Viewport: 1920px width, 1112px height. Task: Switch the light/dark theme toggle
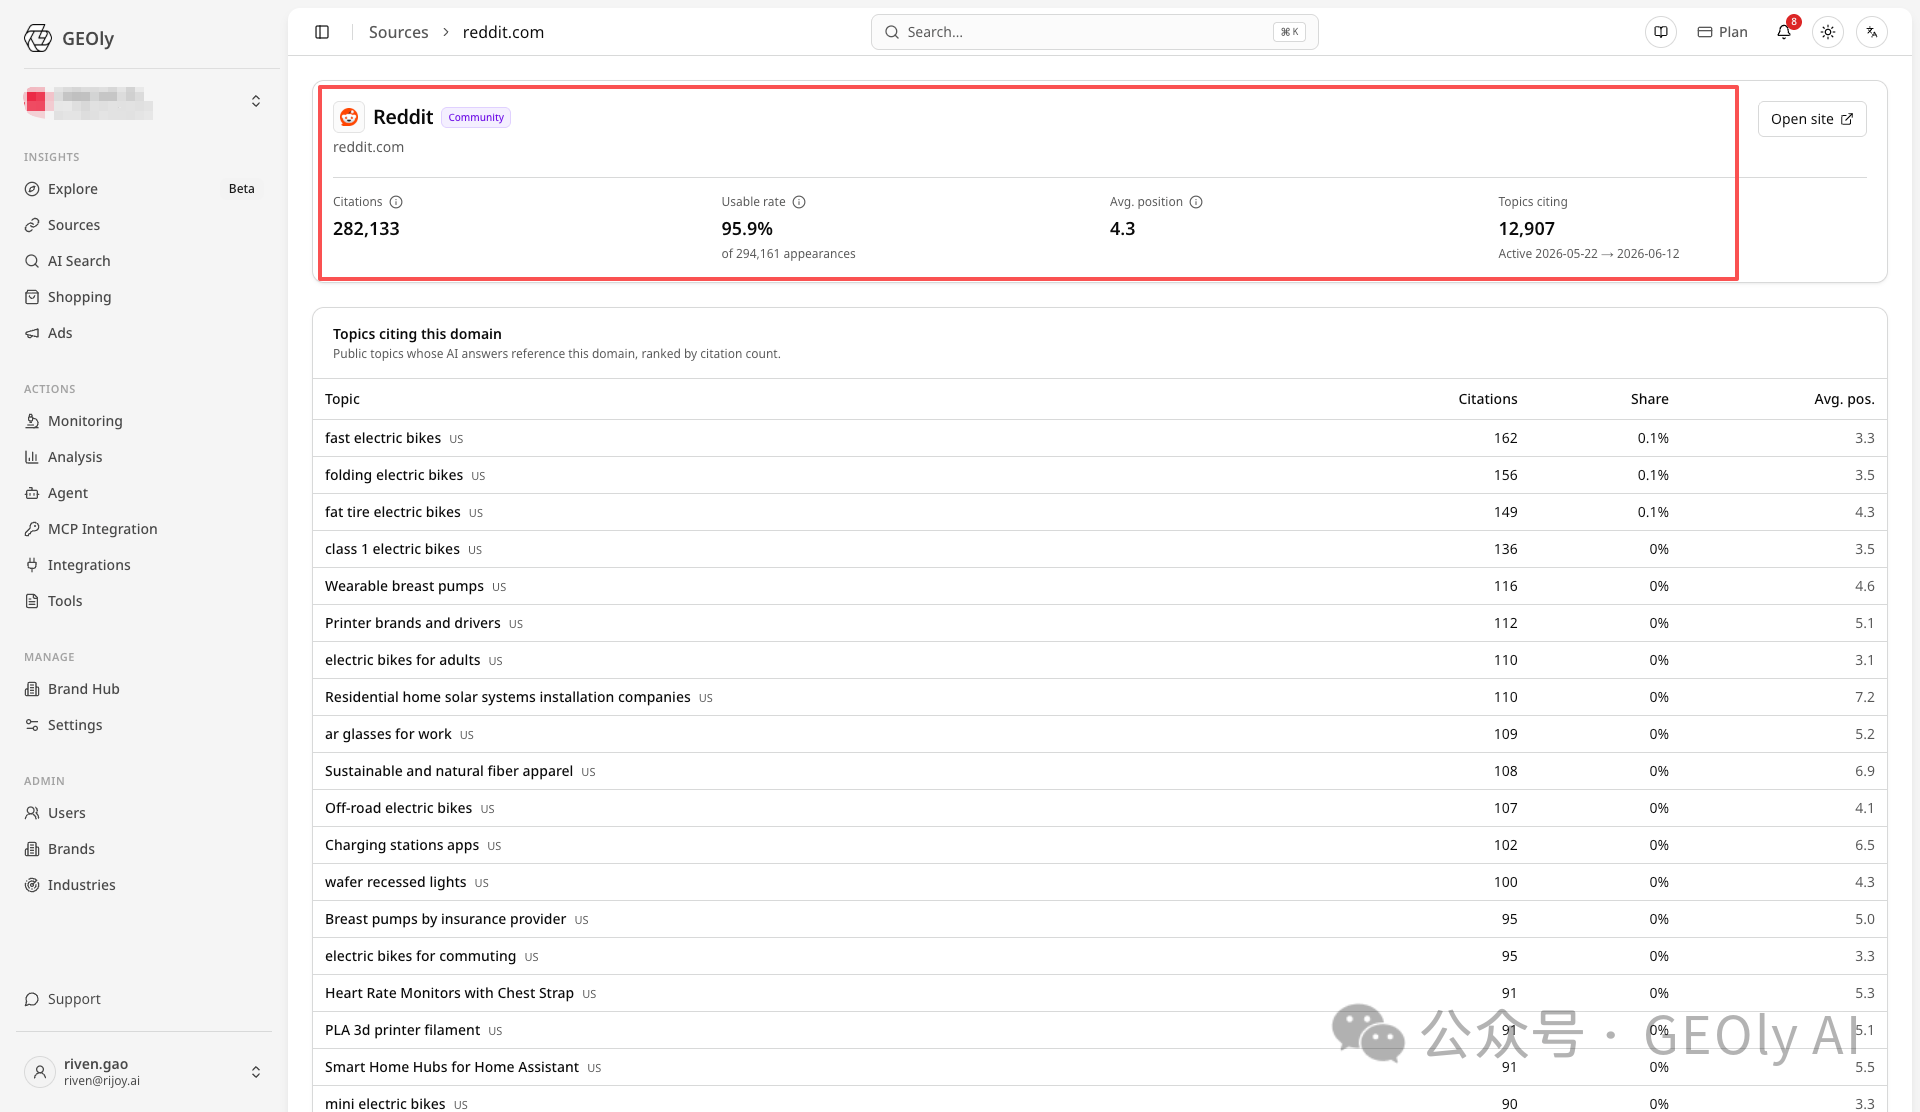click(1828, 32)
